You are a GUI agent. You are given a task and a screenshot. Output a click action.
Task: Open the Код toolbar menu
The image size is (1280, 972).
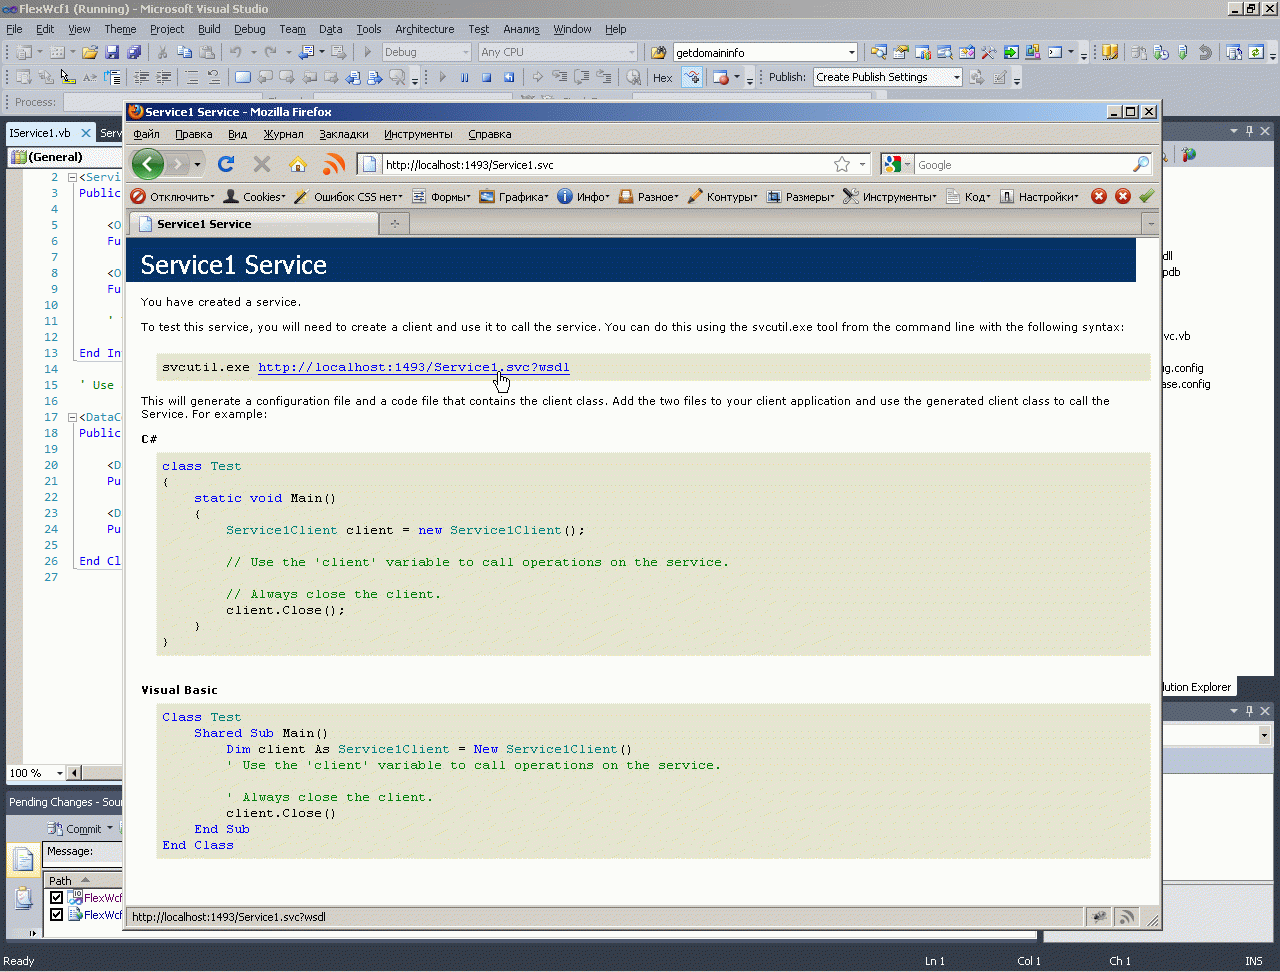click(x=968, y=197)
